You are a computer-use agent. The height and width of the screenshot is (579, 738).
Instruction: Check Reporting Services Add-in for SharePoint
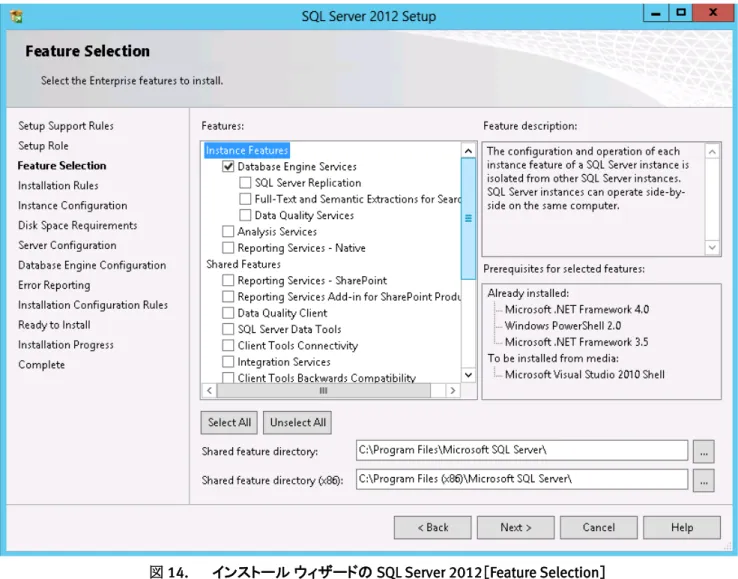click(228, 297)
